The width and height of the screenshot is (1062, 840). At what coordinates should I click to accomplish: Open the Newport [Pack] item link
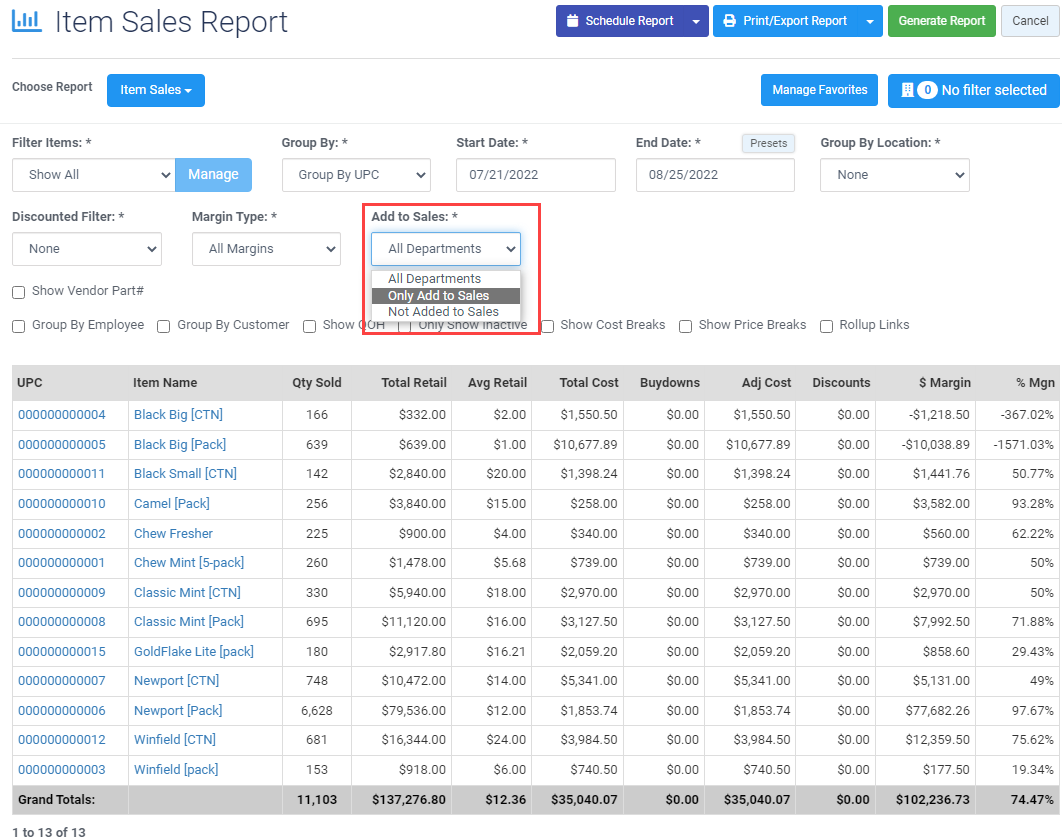[178, 710]
